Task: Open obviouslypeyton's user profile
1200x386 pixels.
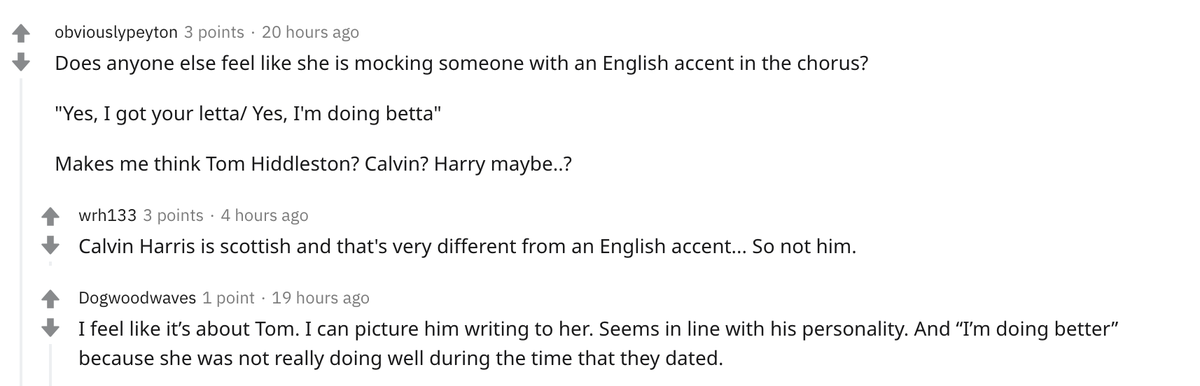Action: (116, 33)
